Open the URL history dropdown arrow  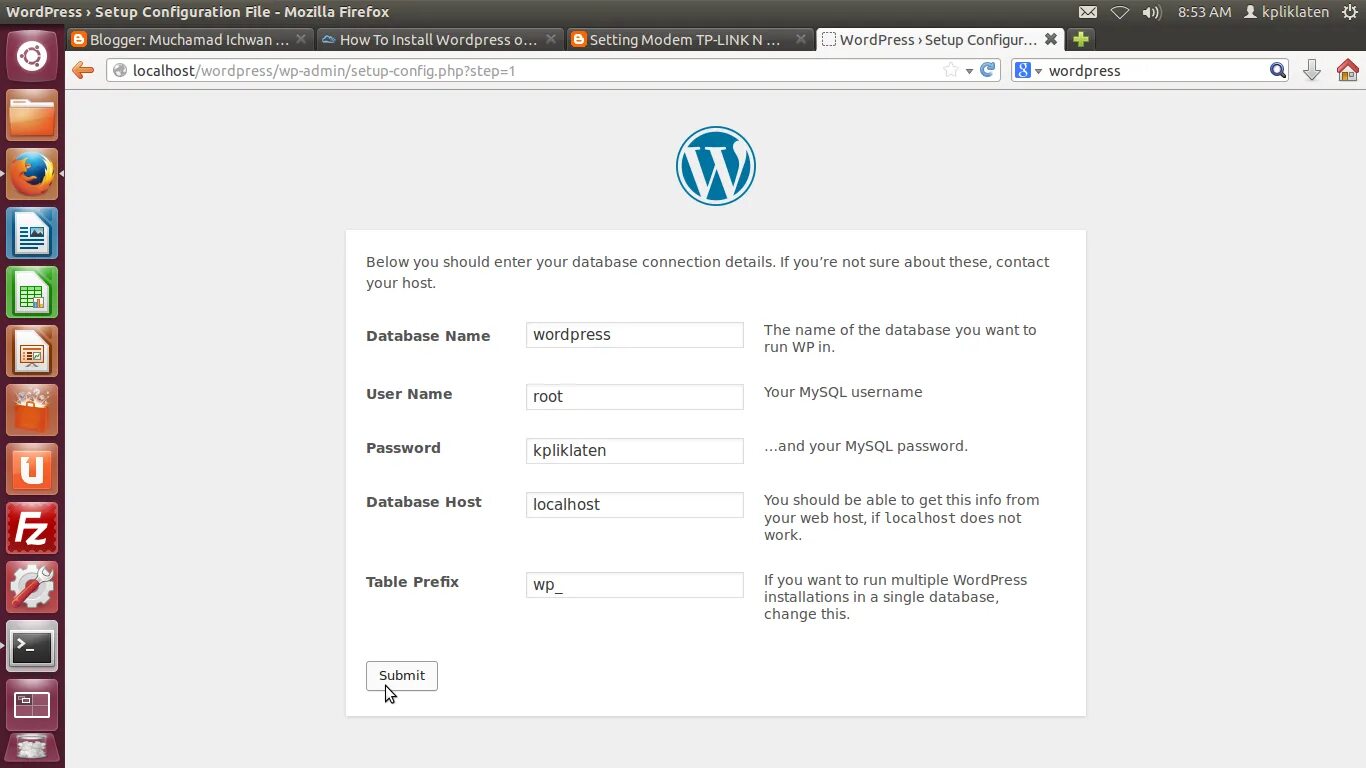(x=969, y=71)
